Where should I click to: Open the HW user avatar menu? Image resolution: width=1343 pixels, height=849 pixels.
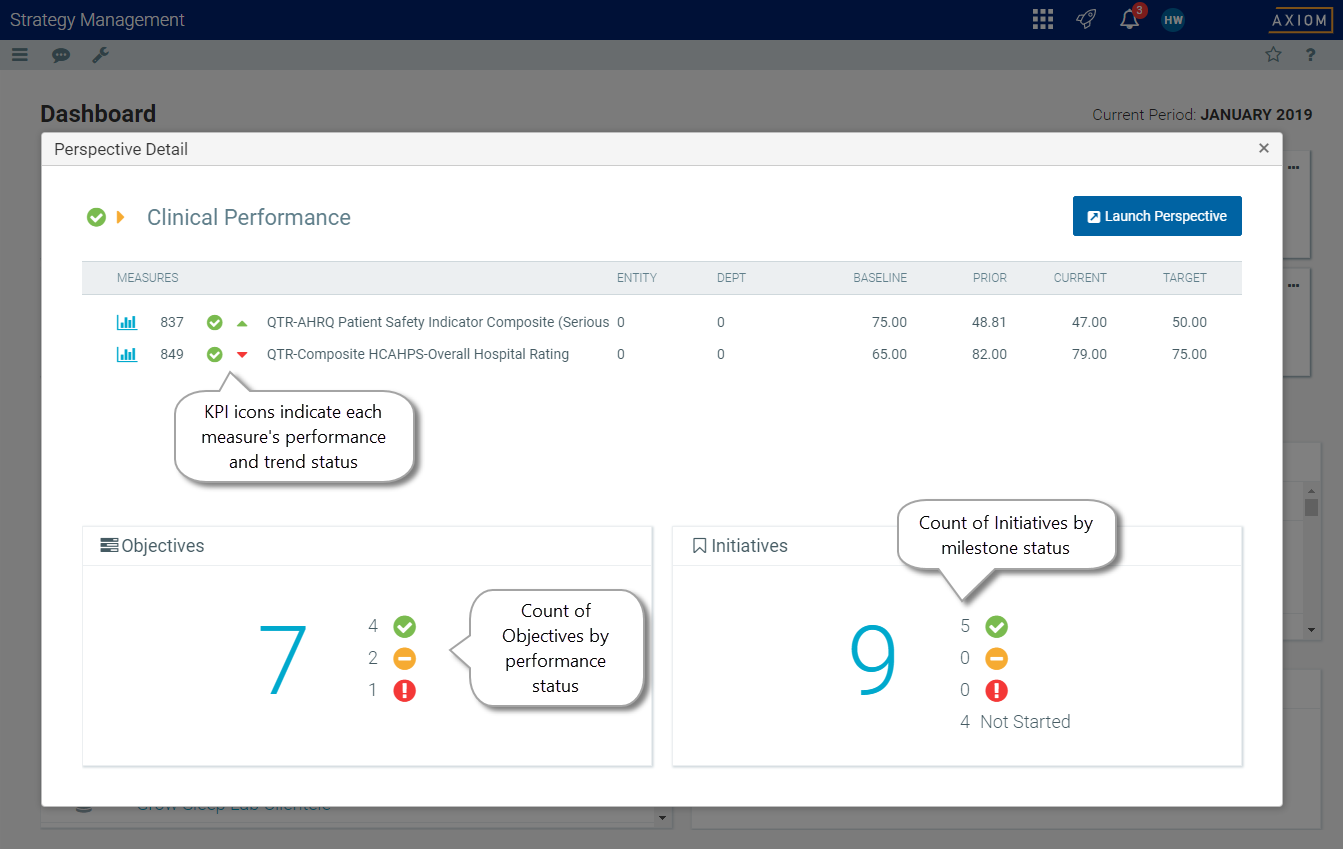pos(1173,20)
